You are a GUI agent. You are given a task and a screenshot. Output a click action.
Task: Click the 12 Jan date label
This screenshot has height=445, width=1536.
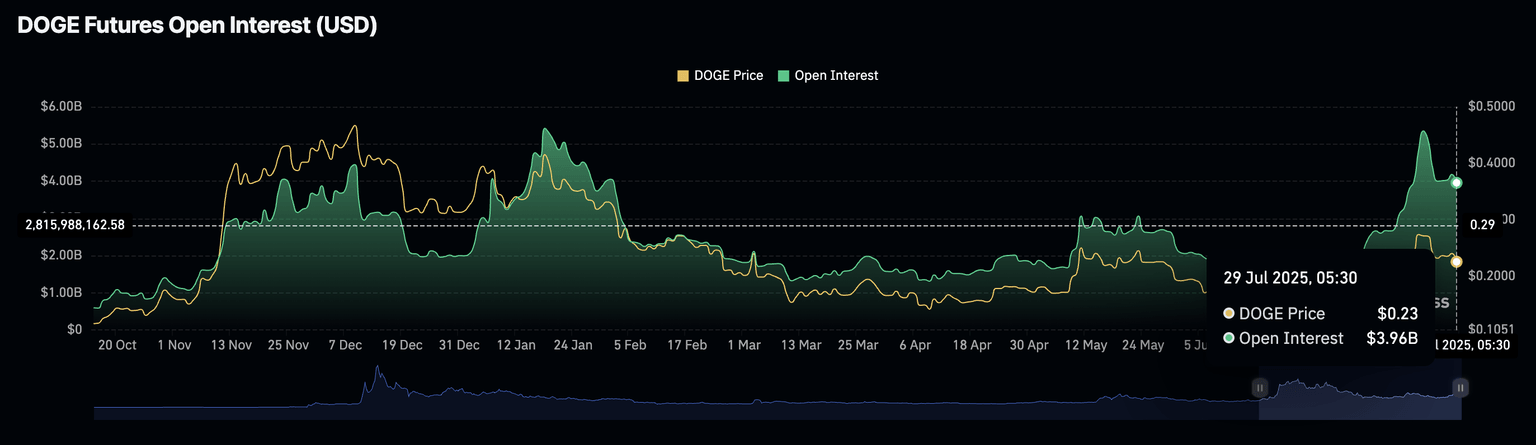point(516,345)
